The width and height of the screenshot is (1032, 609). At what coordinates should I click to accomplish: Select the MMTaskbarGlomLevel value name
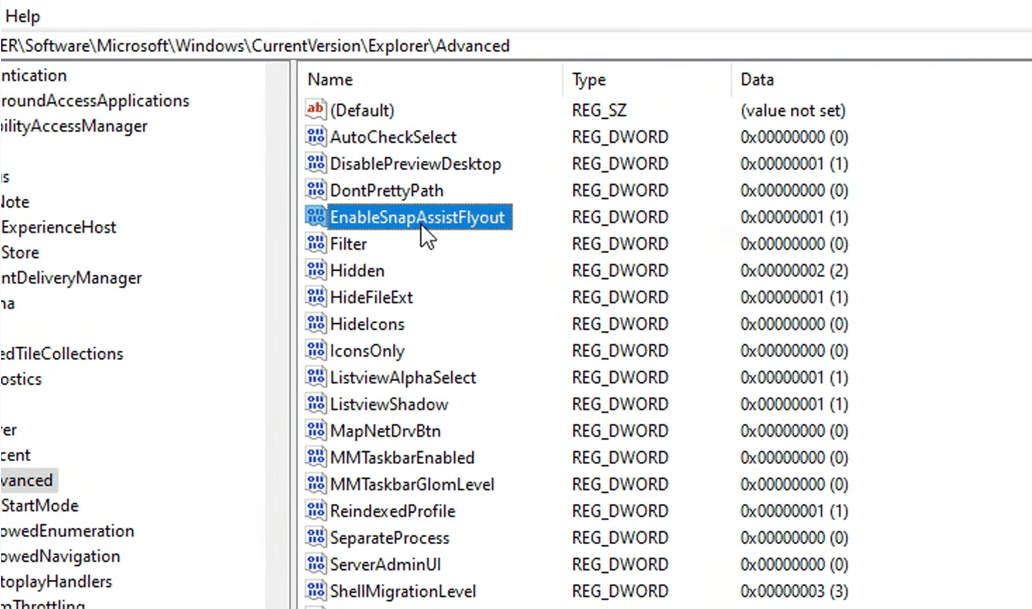coord(412,485)
